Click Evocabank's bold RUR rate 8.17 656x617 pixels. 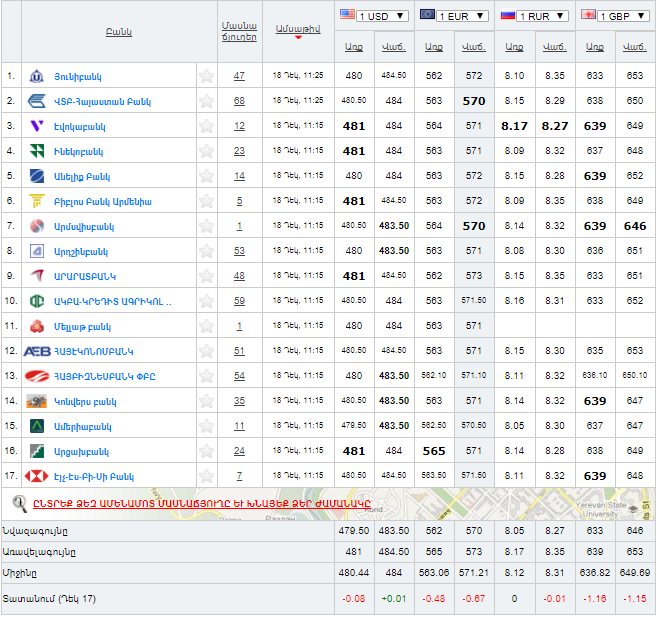514,126
